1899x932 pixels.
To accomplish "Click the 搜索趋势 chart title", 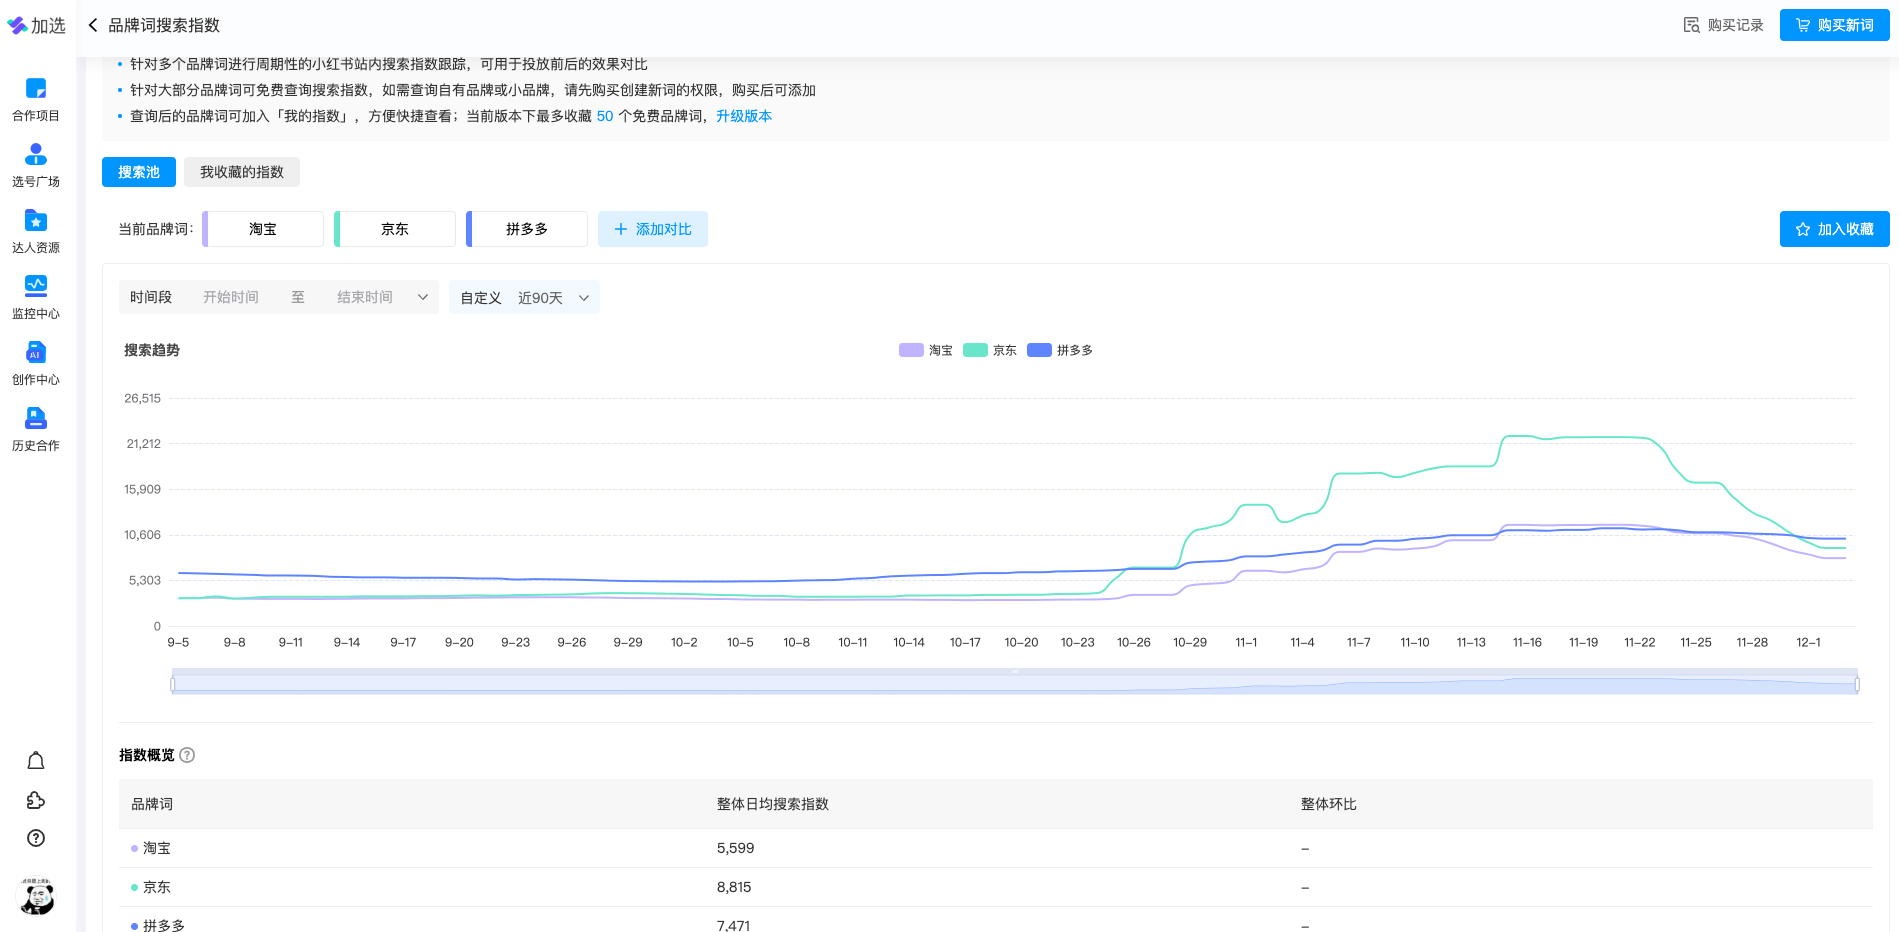I will pyautogui.click(x=152, y=350).
